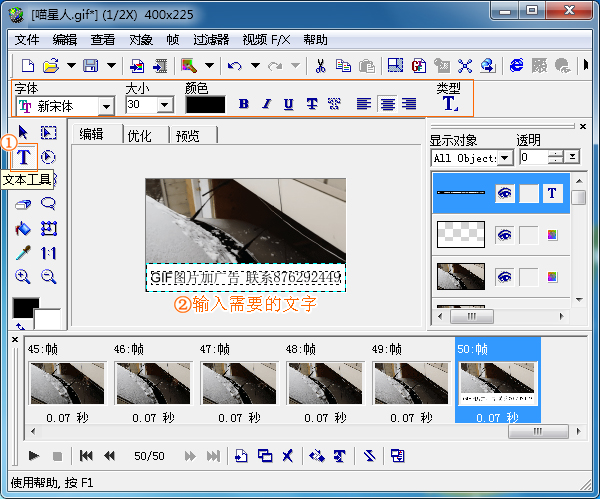This screenshot has width=600, height=499.
Task: Click the add video film icon
Action: pos(160,66)
